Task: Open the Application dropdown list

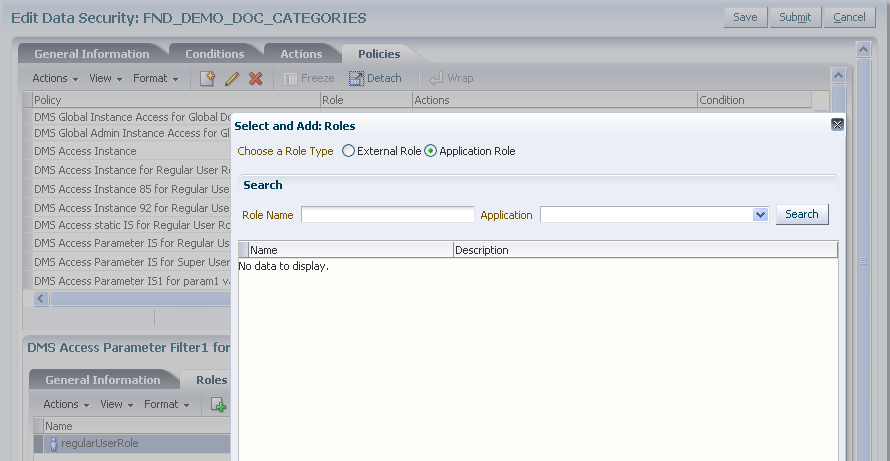Action: tap(760, 215)
